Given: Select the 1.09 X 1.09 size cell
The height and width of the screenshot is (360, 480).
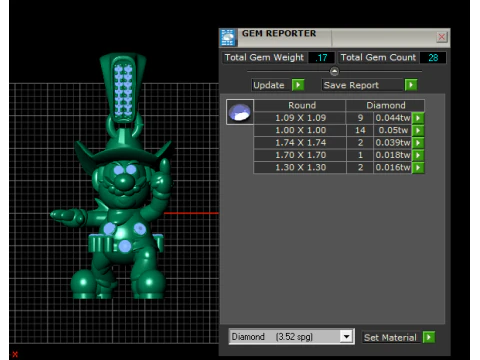Looking at the screenshot, I should coord(300,118).
